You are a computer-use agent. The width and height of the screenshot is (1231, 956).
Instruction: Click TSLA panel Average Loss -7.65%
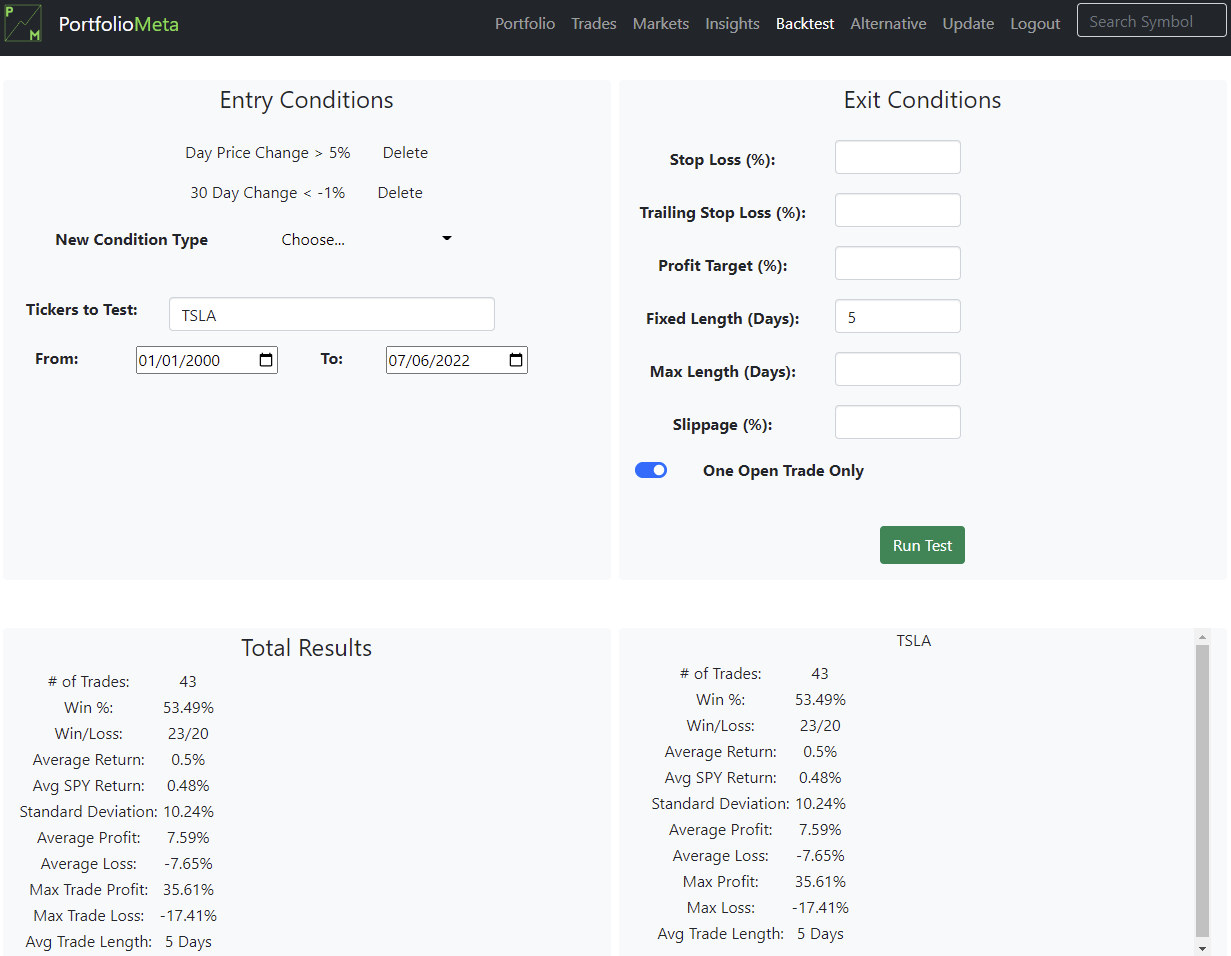[x=820, y=856]
